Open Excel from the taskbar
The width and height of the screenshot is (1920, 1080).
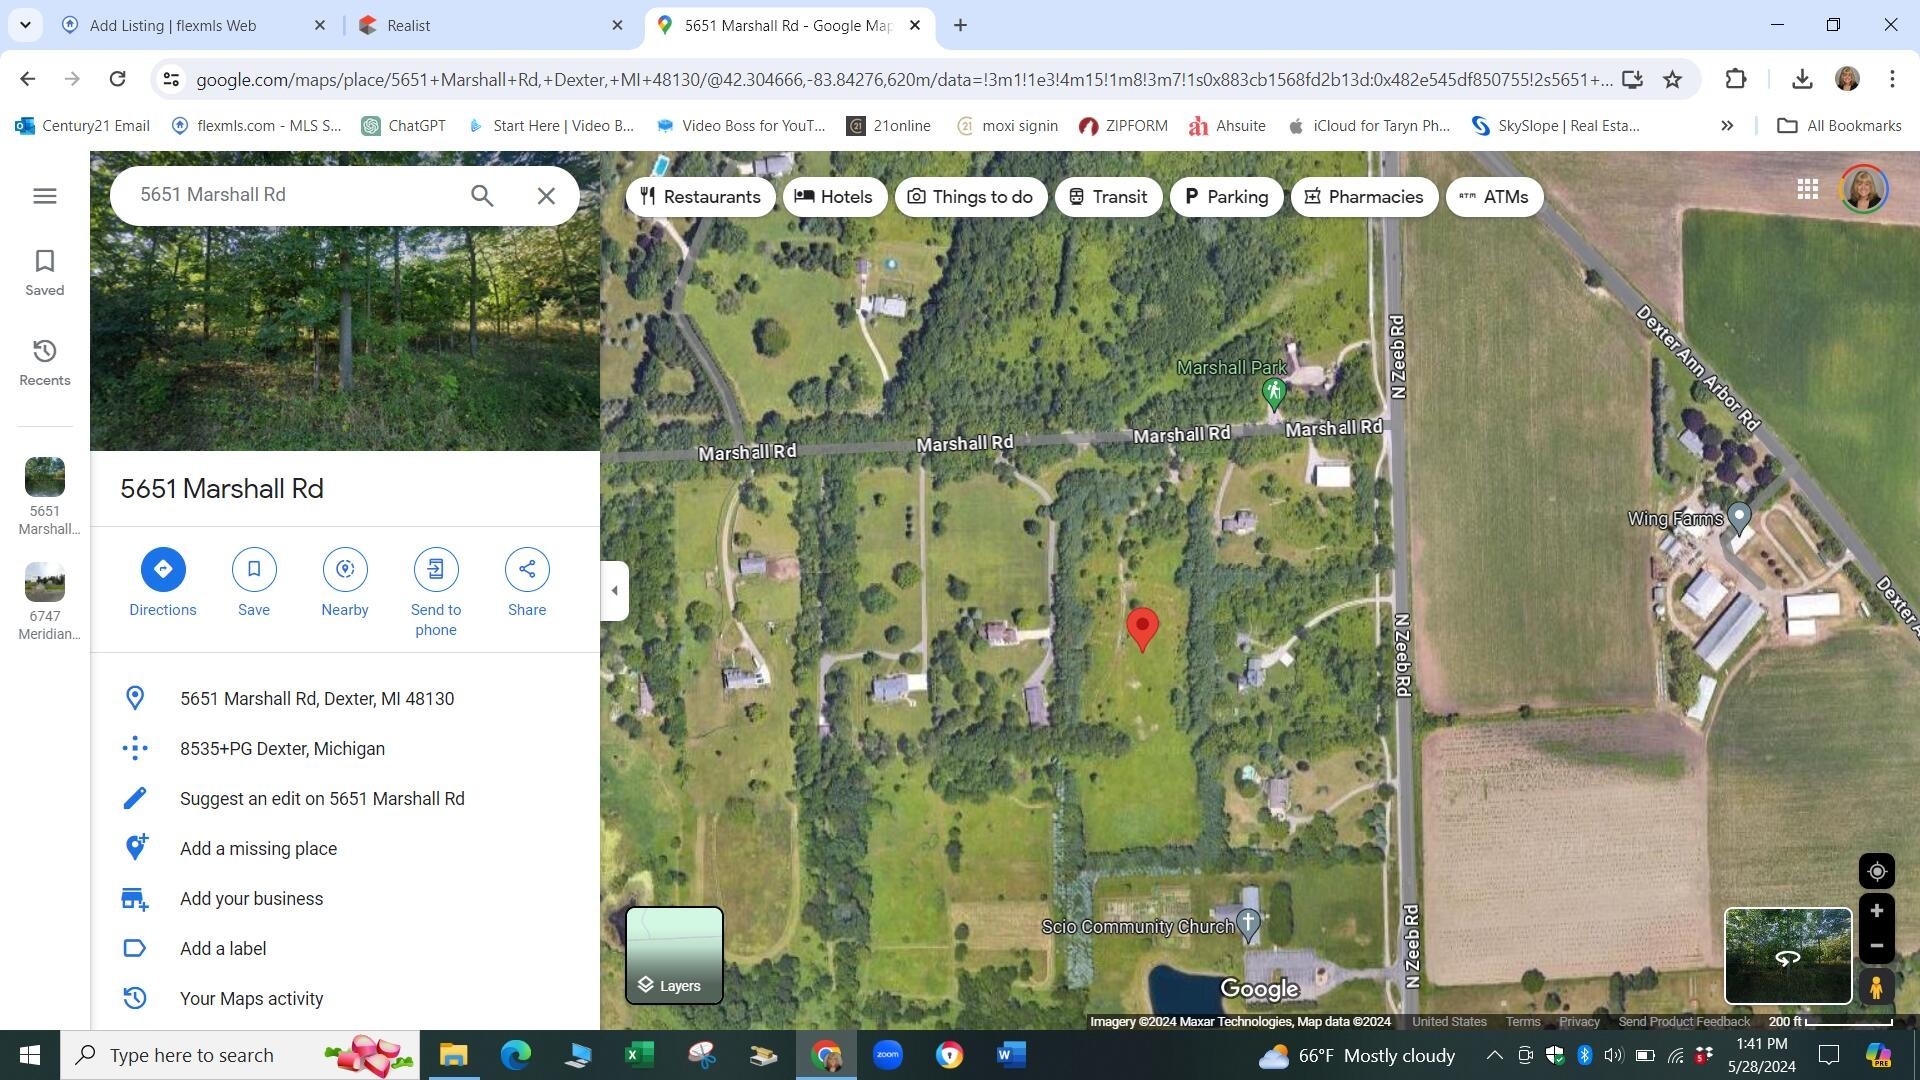[639, 1055]
